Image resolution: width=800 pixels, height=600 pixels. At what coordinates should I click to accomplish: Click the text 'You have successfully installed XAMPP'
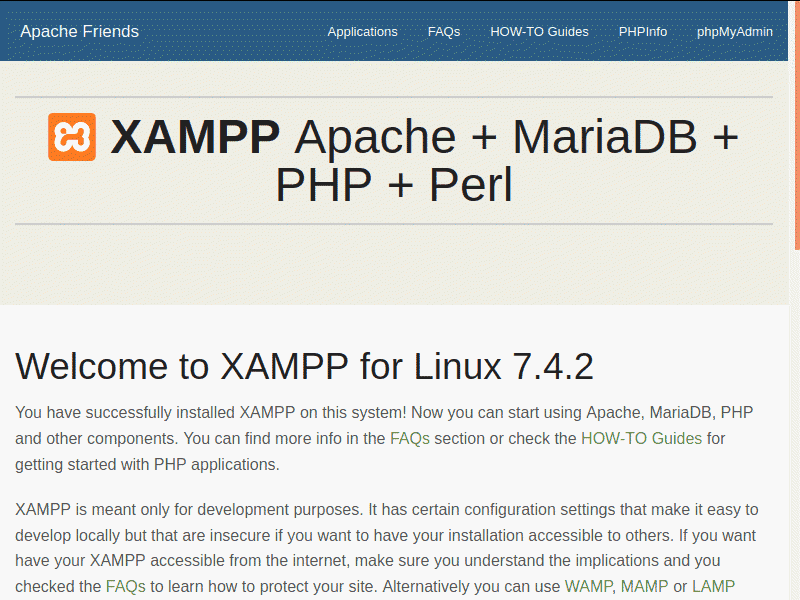tap(155, 412)
